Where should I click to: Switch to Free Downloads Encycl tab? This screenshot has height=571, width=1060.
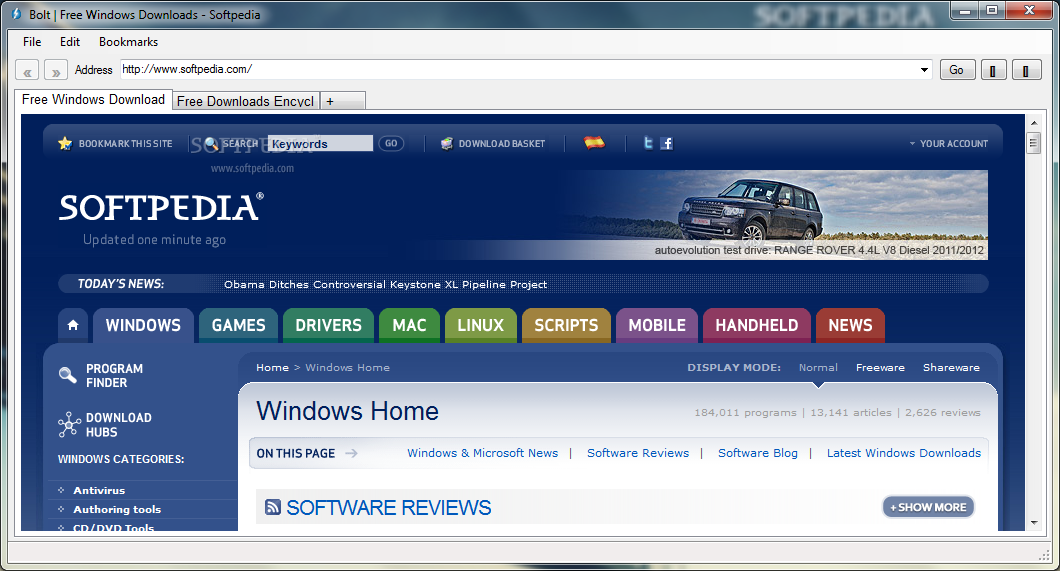tap(246, 101)
